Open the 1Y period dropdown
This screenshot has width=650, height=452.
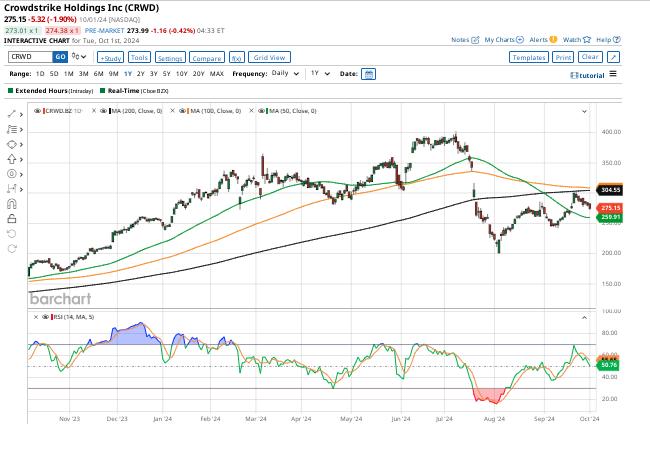(x=320, y=73)
